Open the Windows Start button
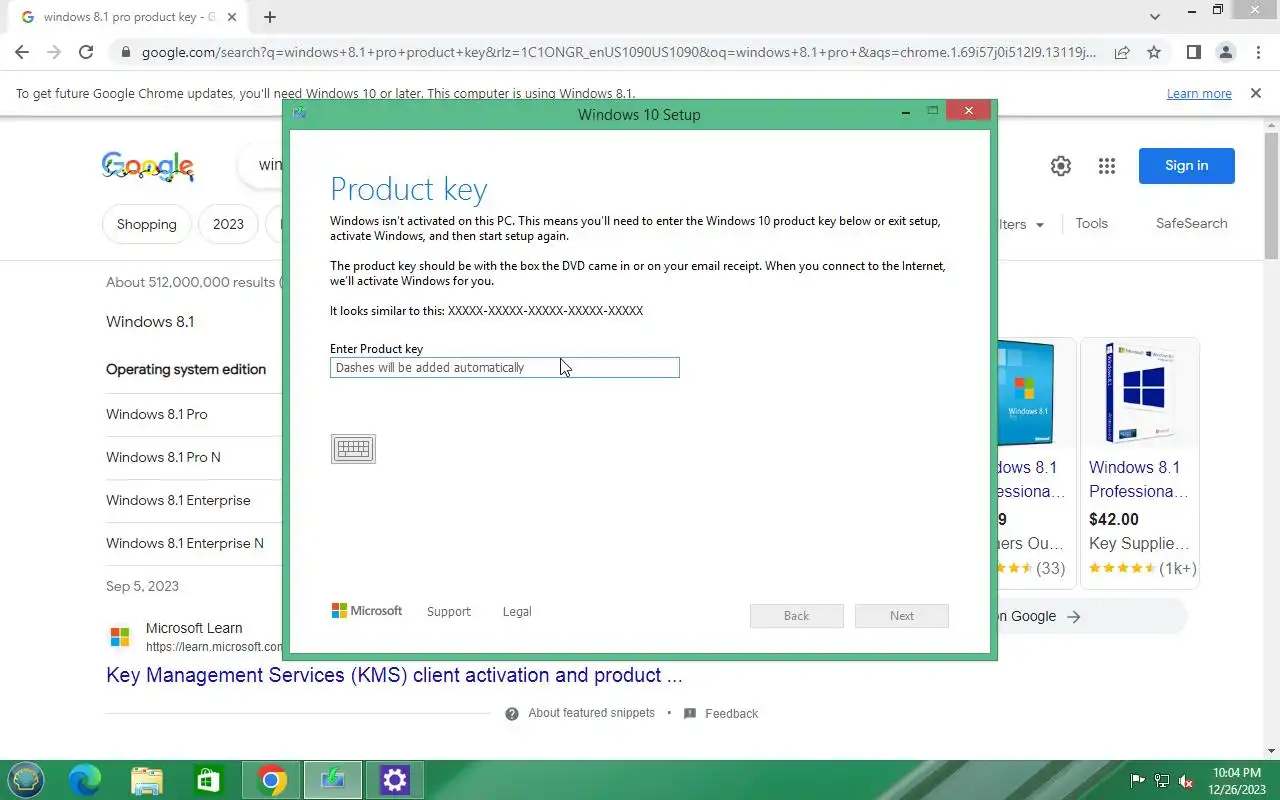Screen dimensions: 1280x800 (26, 780)
